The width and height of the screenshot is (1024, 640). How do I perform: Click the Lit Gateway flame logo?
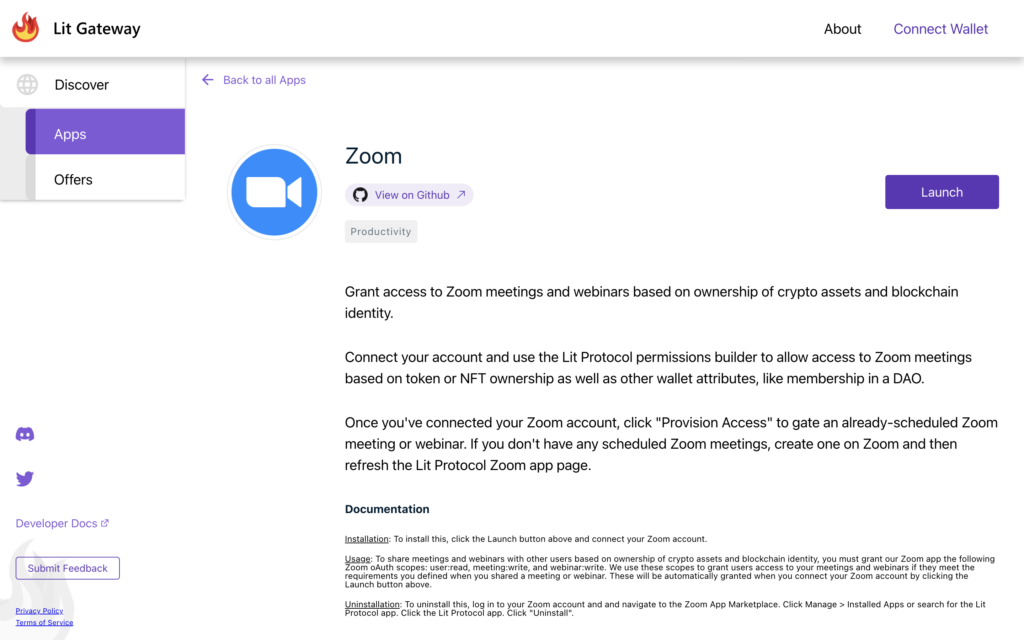pos(26,28)
